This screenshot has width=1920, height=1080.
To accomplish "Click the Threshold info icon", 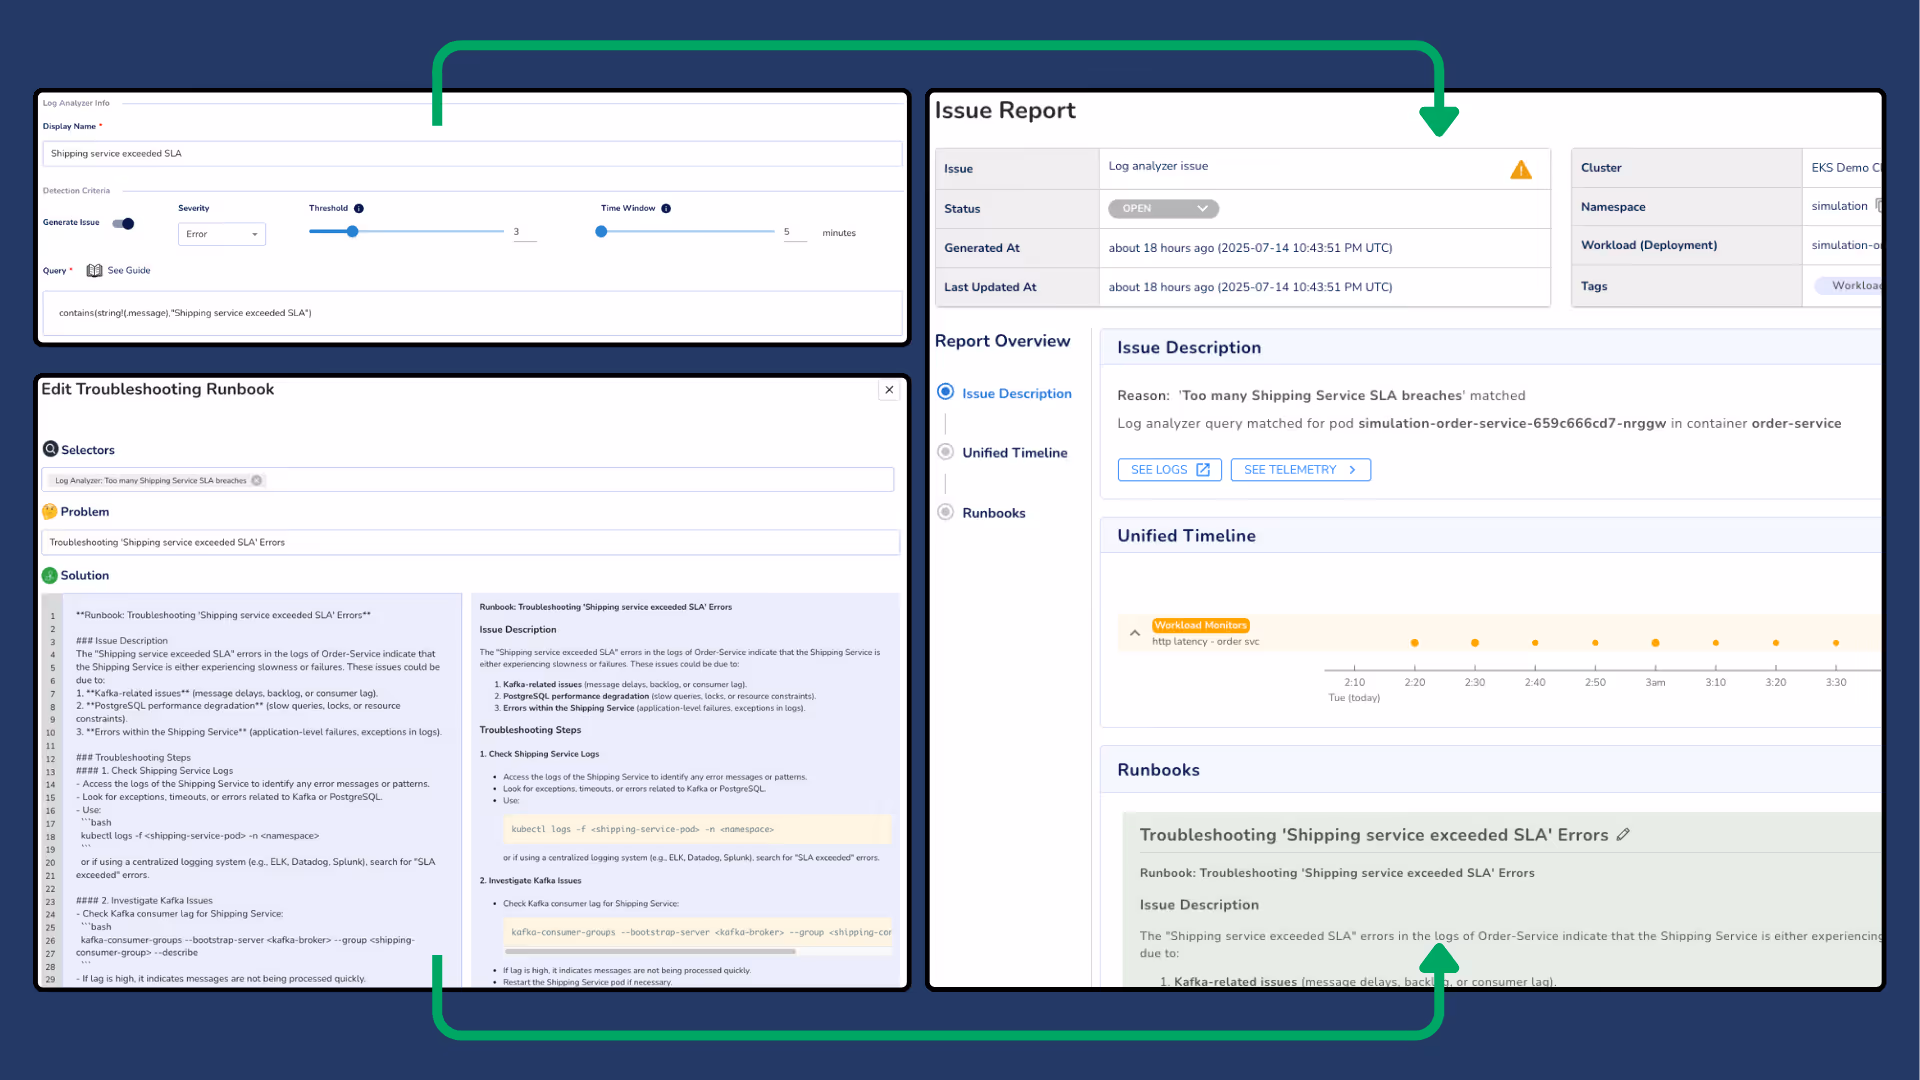I will point(359,208).
